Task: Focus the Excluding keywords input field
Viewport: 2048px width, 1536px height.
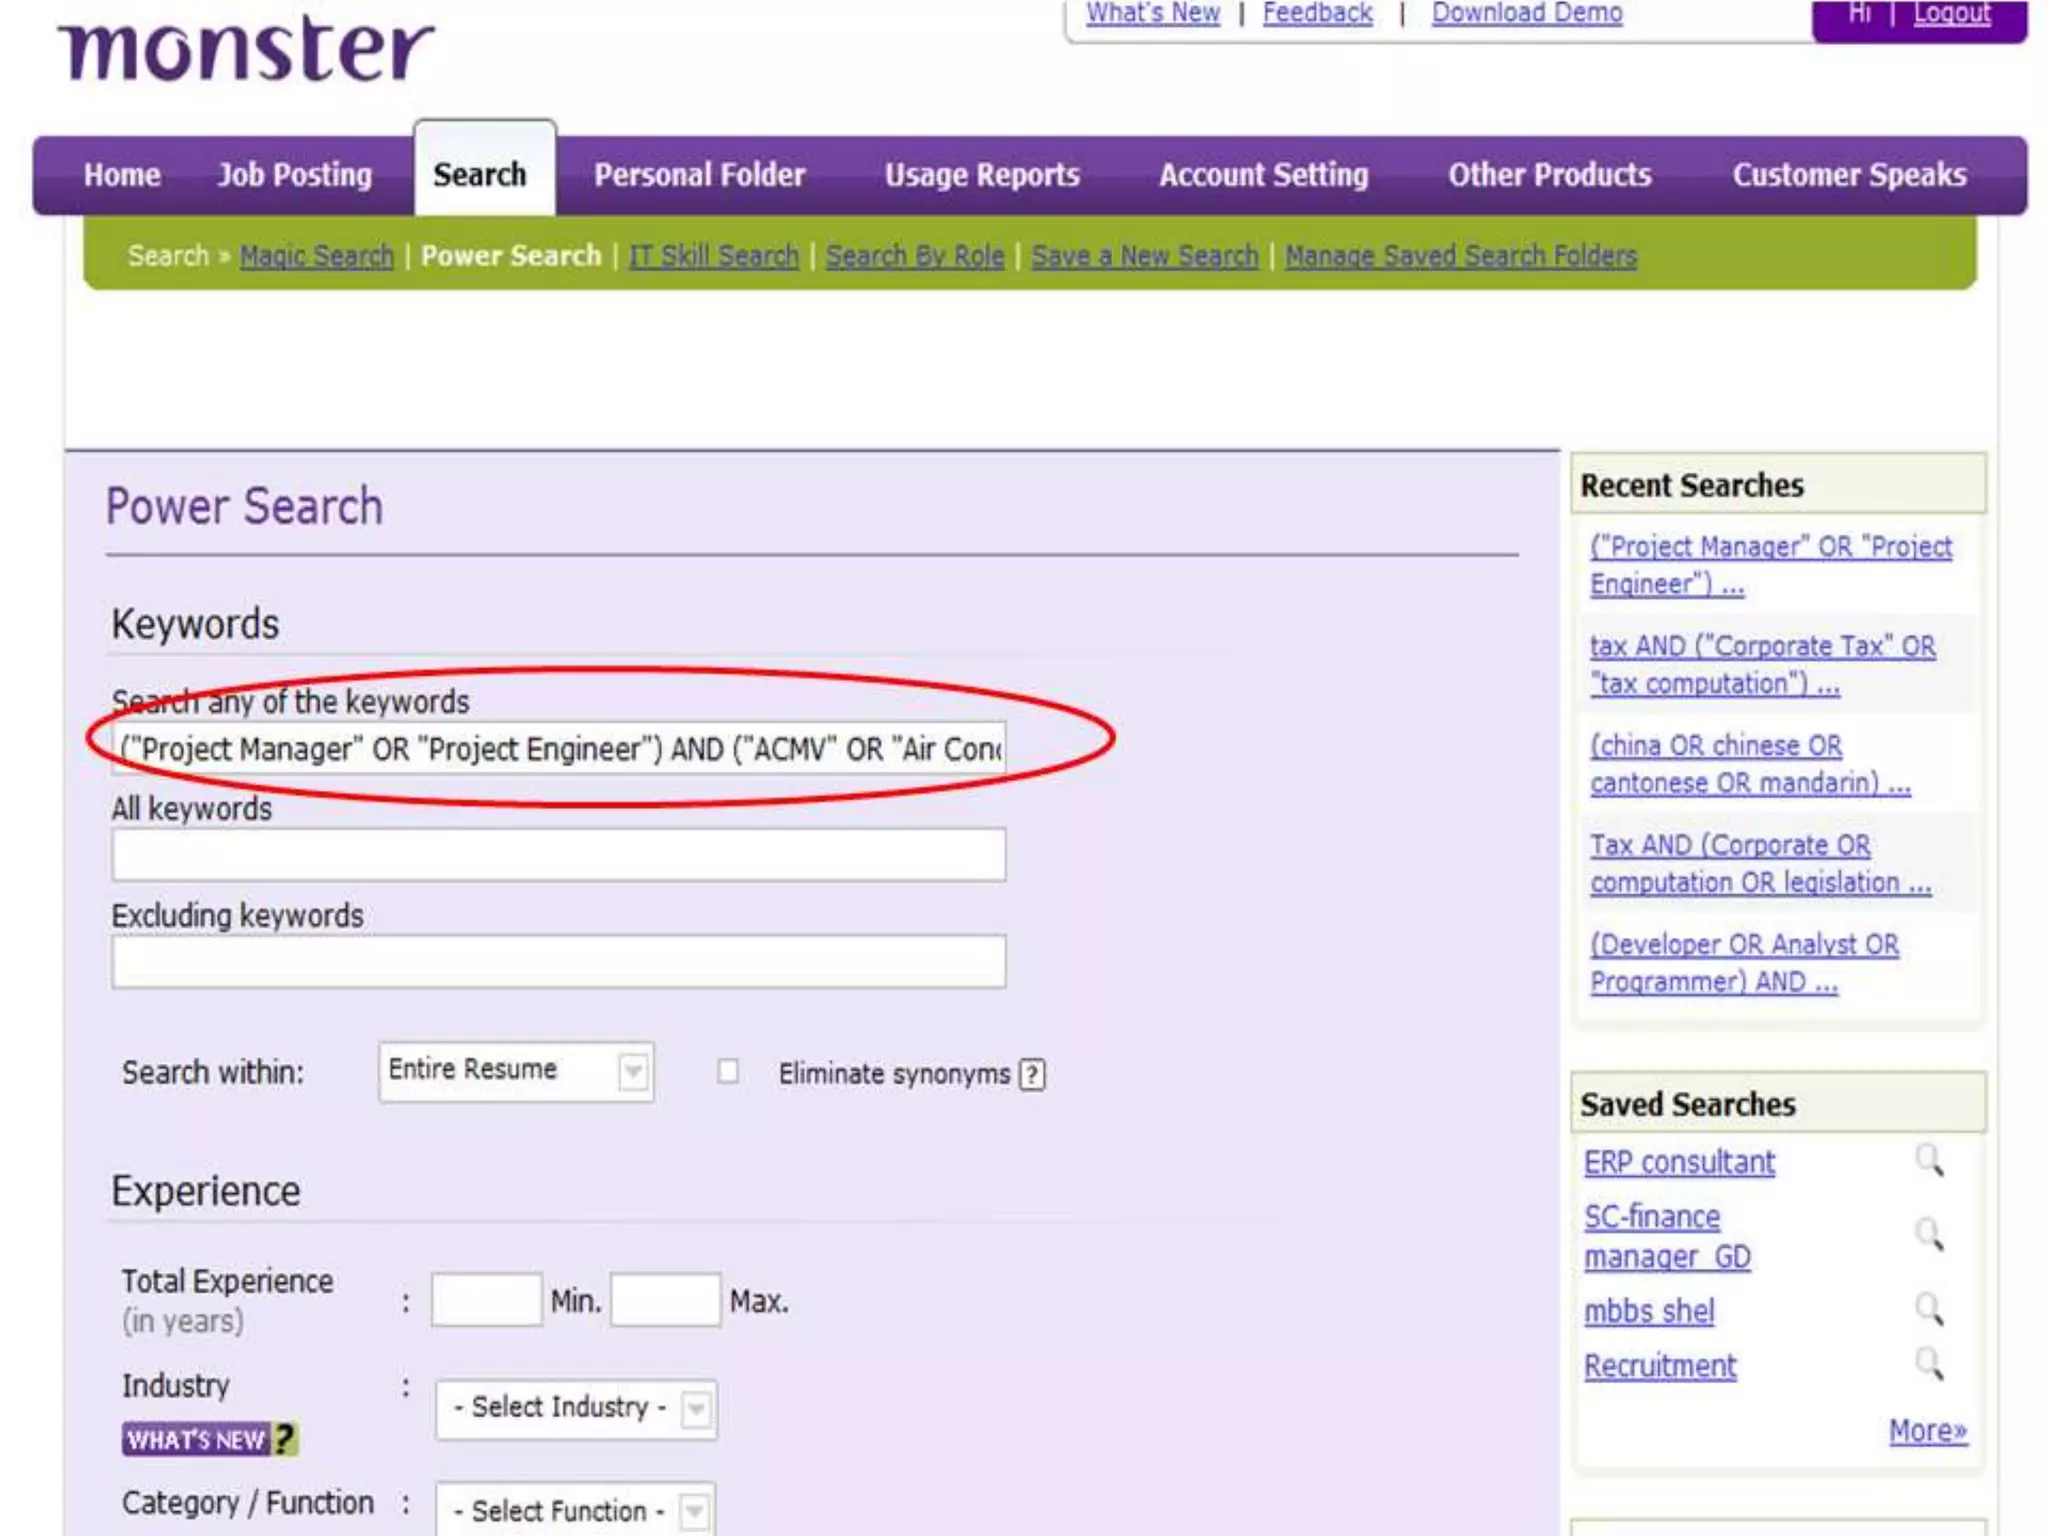Action: [x=558, y=962]
